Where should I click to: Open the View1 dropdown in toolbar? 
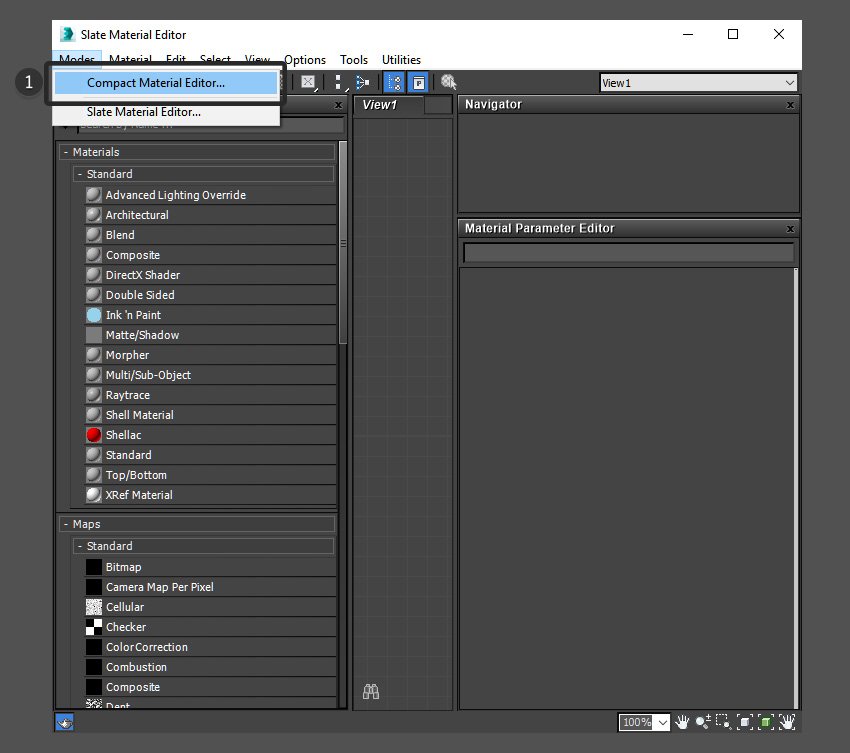point(698,83)
